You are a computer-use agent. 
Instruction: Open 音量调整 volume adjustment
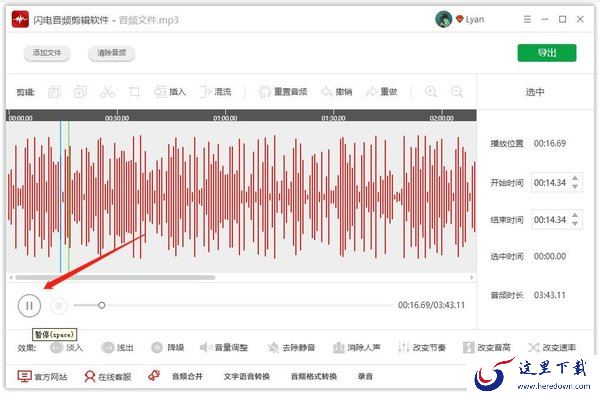pos(224,347)
